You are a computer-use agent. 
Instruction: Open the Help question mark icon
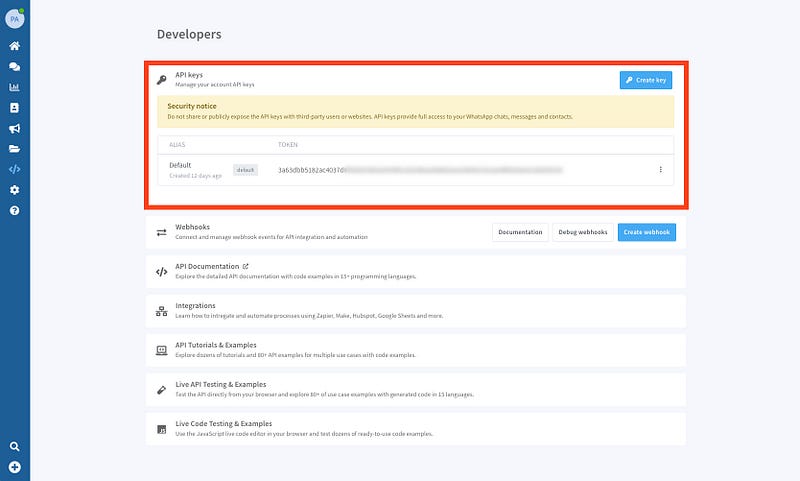(x=14, y=211)
